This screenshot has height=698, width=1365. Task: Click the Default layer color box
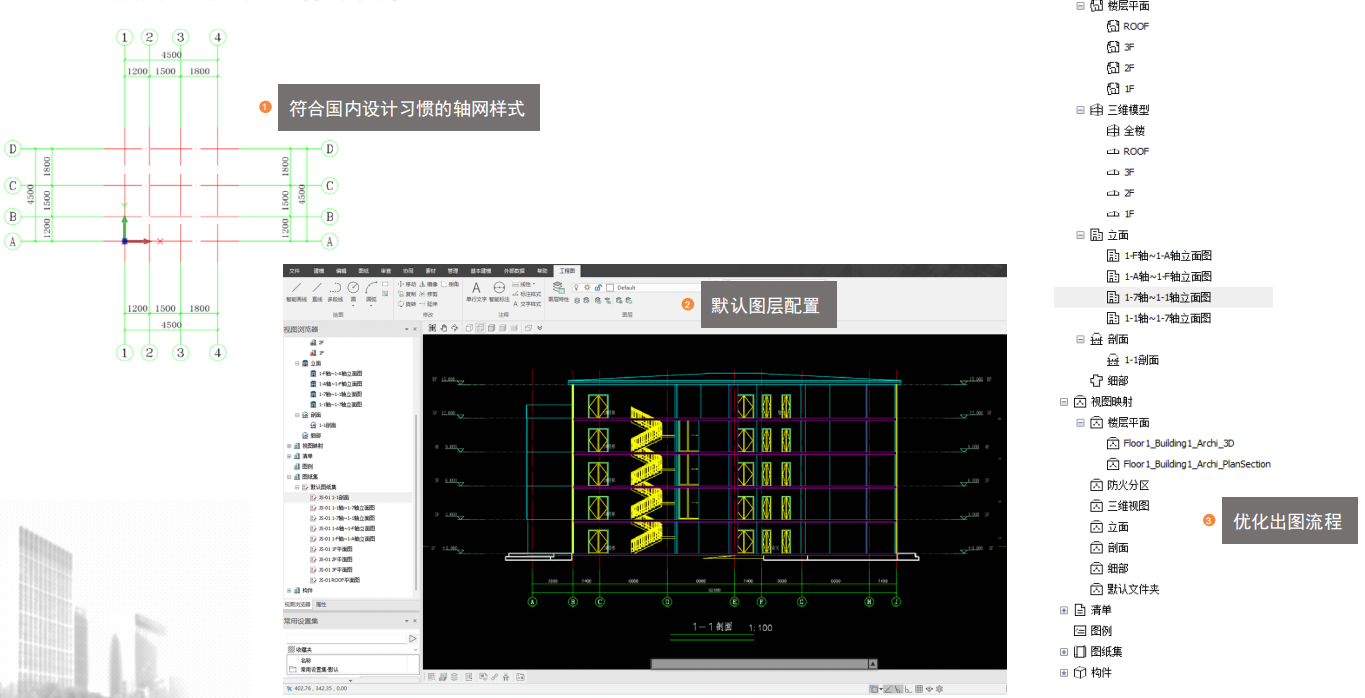pyautogui.click(x=610, y=287)
